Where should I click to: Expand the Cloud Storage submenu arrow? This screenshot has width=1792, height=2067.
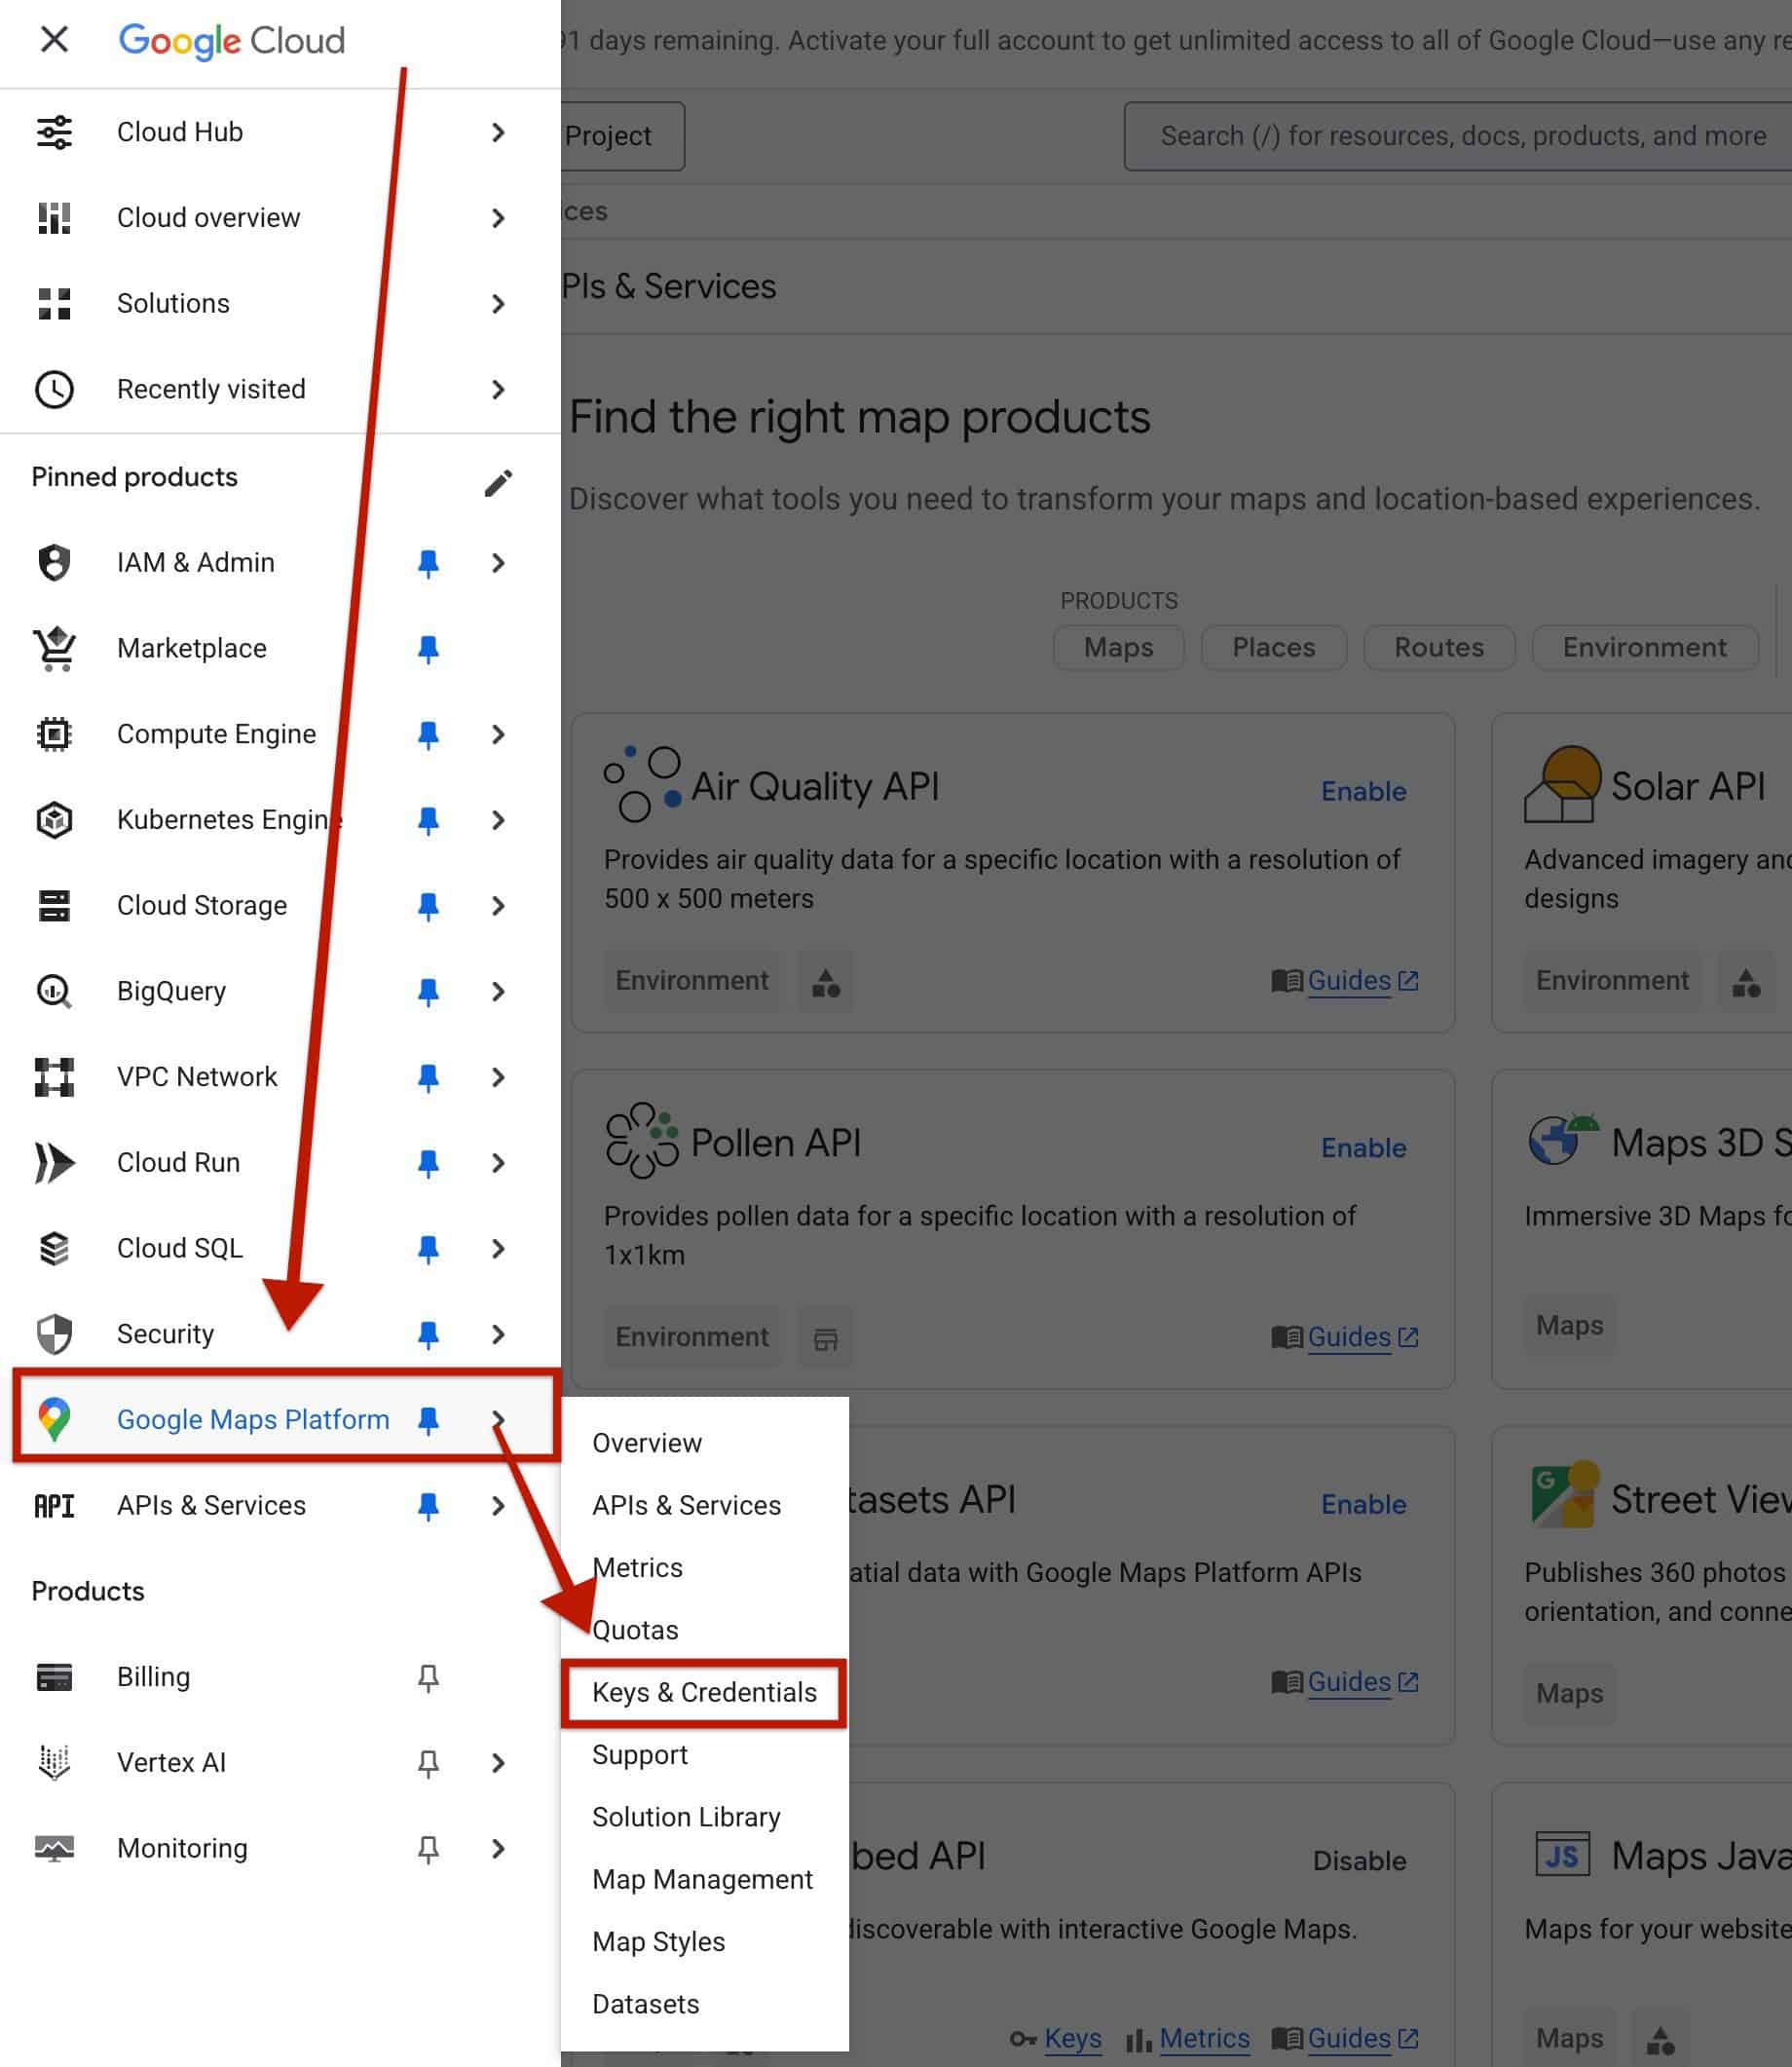point(498,906)
